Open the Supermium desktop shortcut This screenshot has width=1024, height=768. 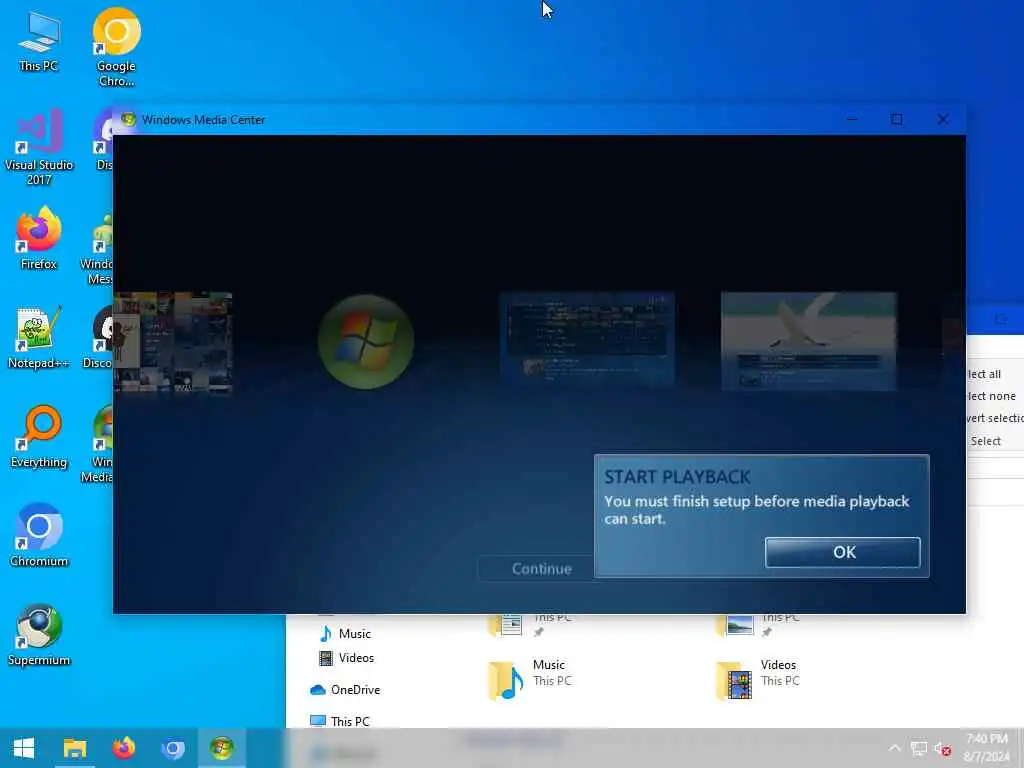tap(39, 635)
